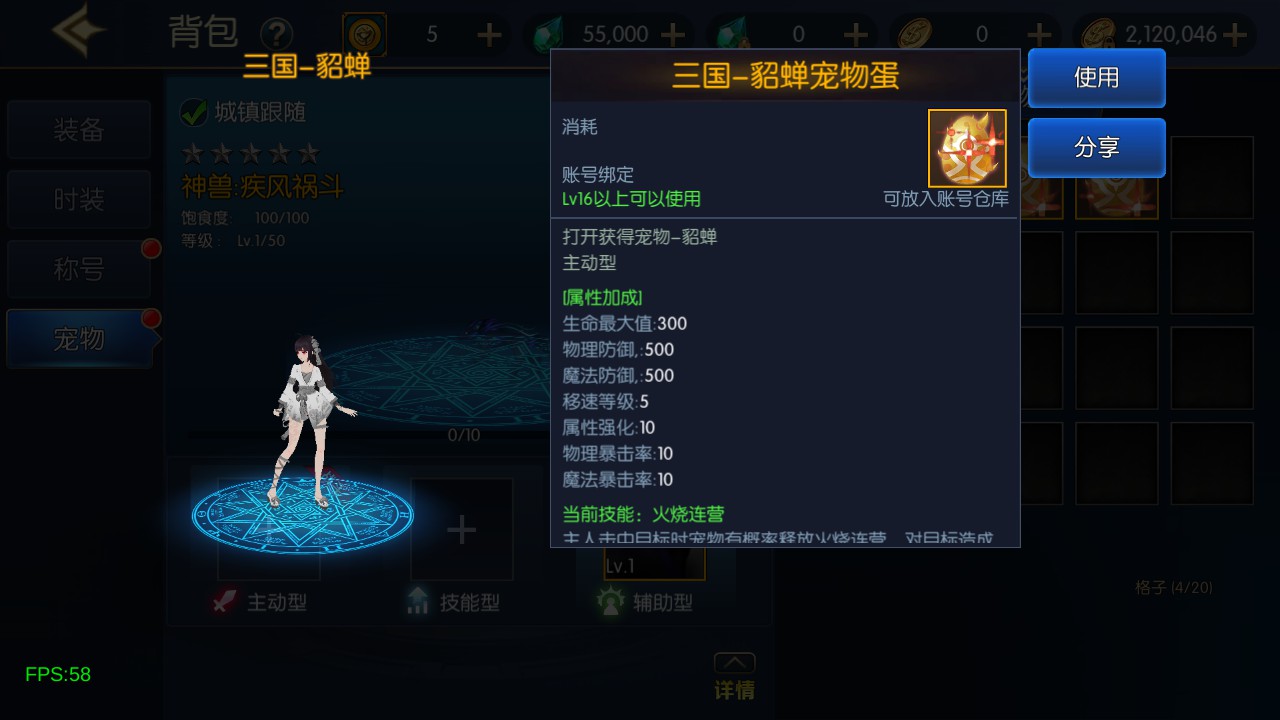Go back using the arrow icon
Image resolution: width=1280 pixels, height=720 pixels.
click(80, 31)
